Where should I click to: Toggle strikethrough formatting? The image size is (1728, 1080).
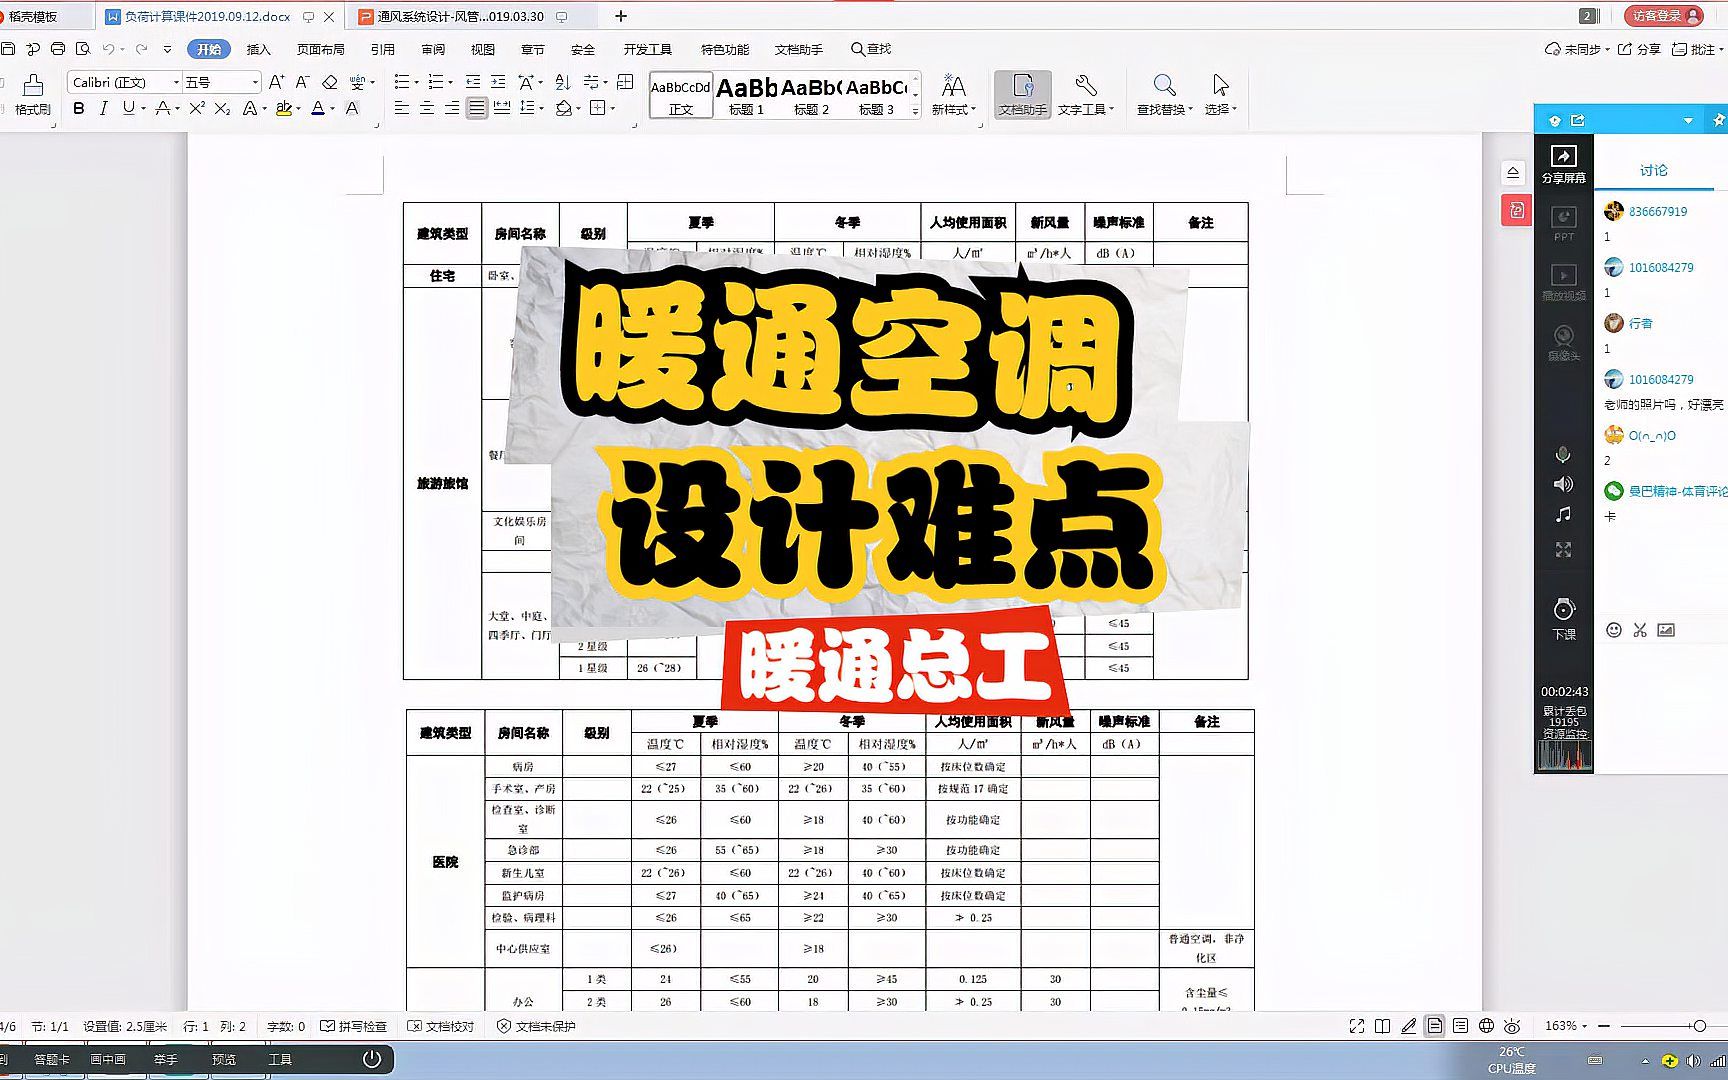[162, 108]
